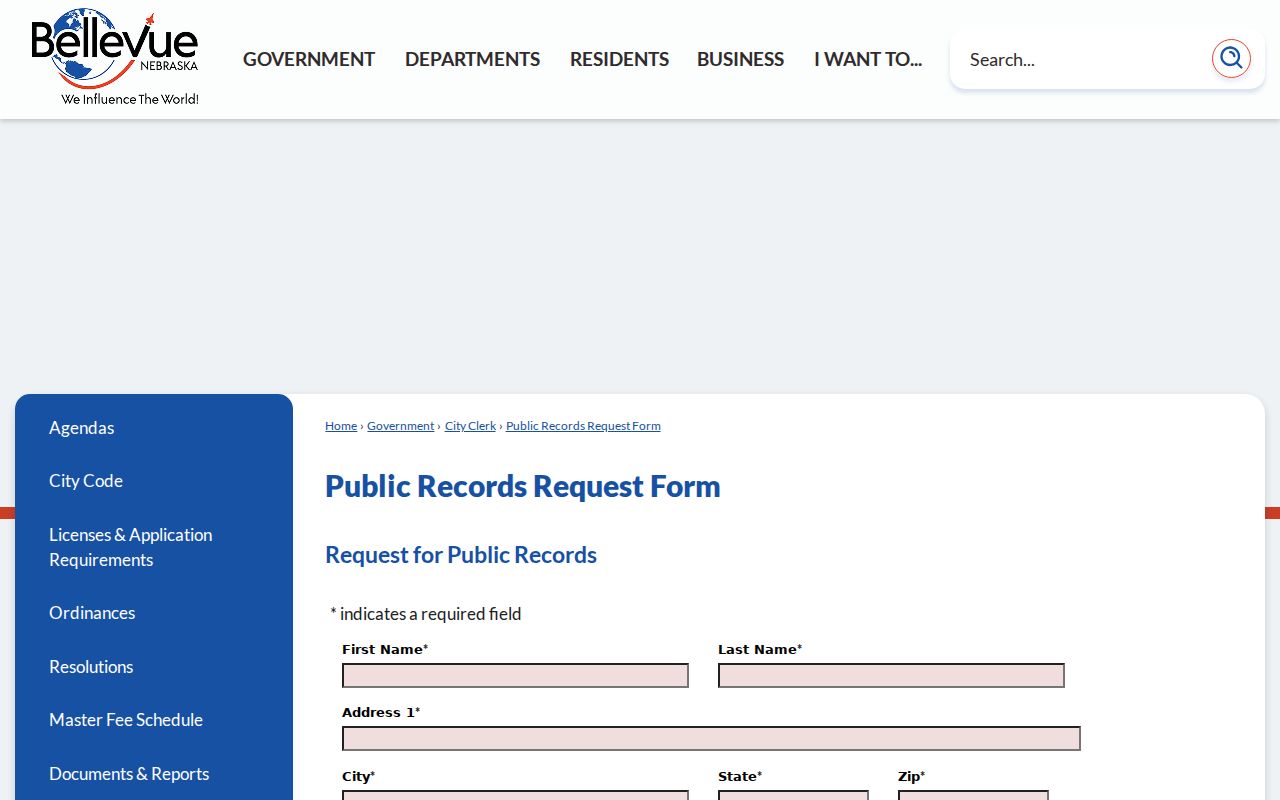
Task: Click the Bellevue Nebraska logo
Action: point(115,58)
